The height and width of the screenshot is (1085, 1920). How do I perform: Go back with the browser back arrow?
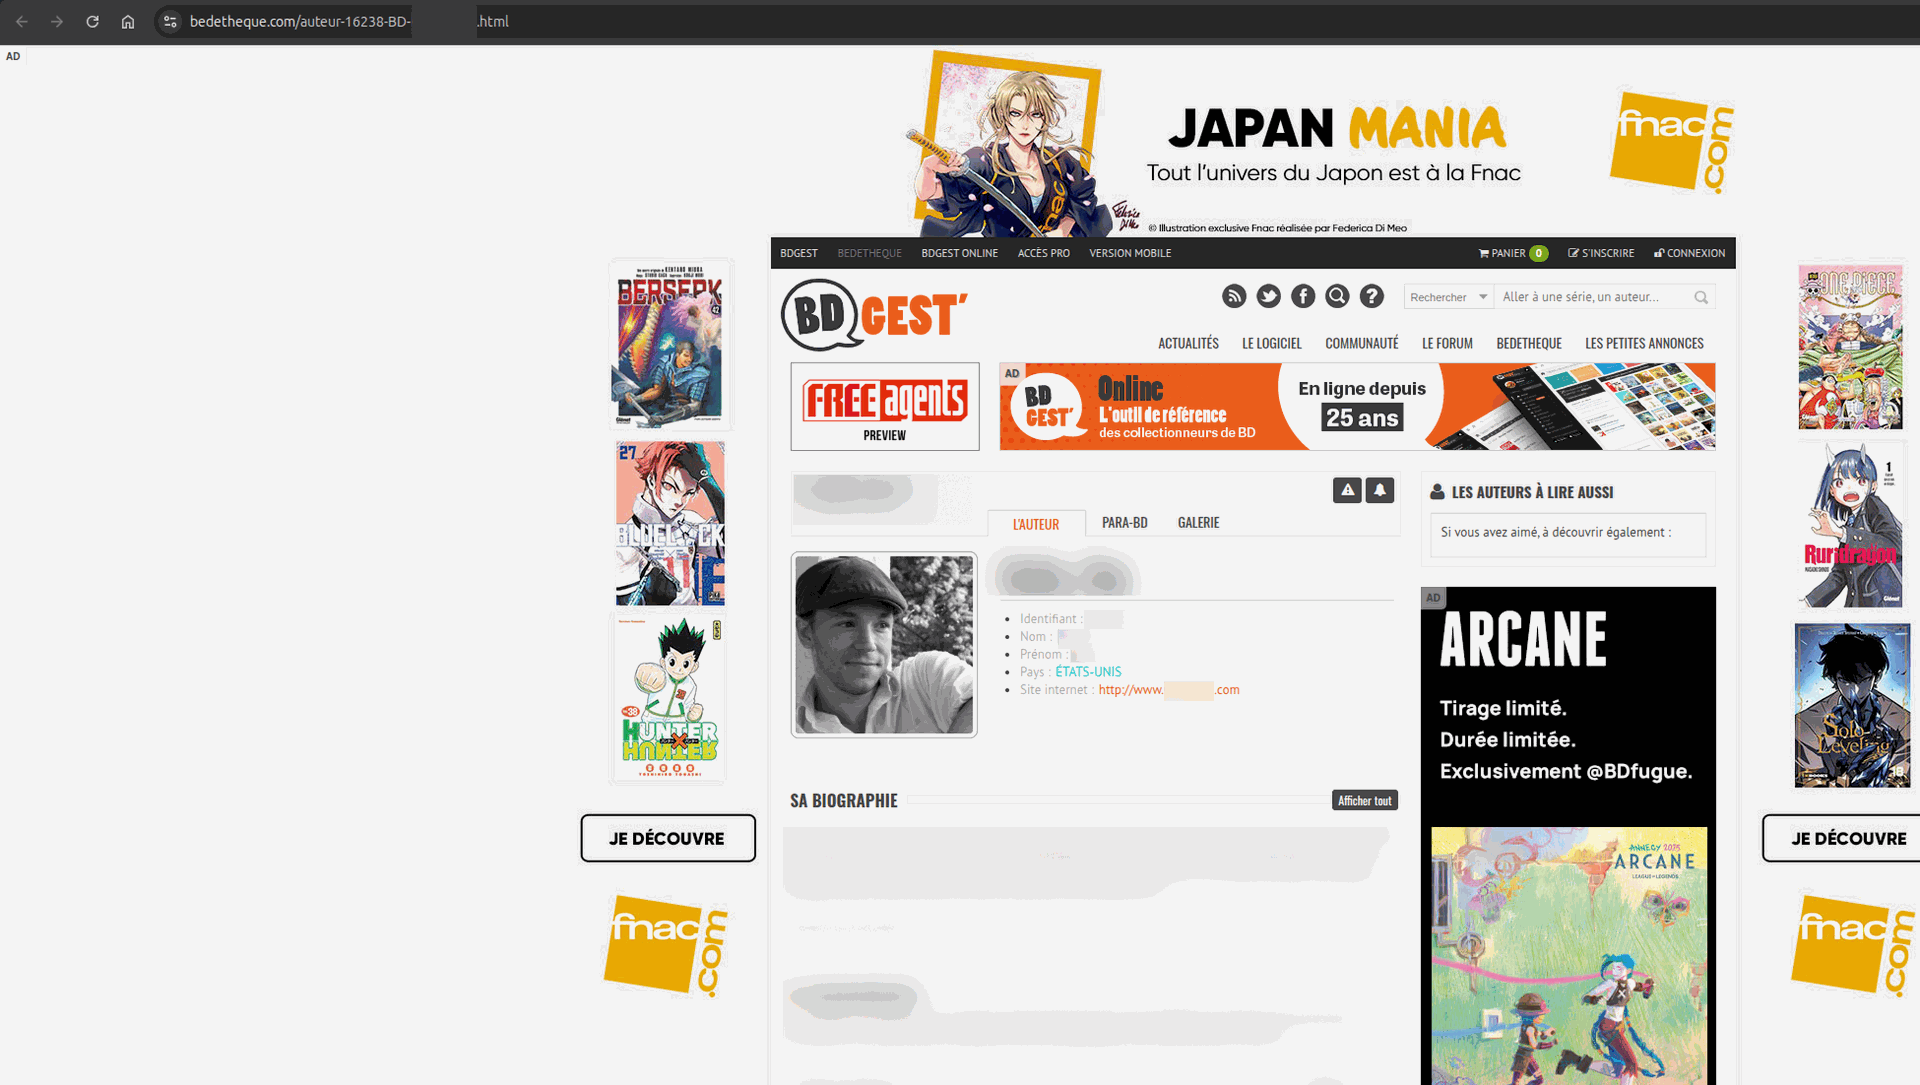coord(22,21)
